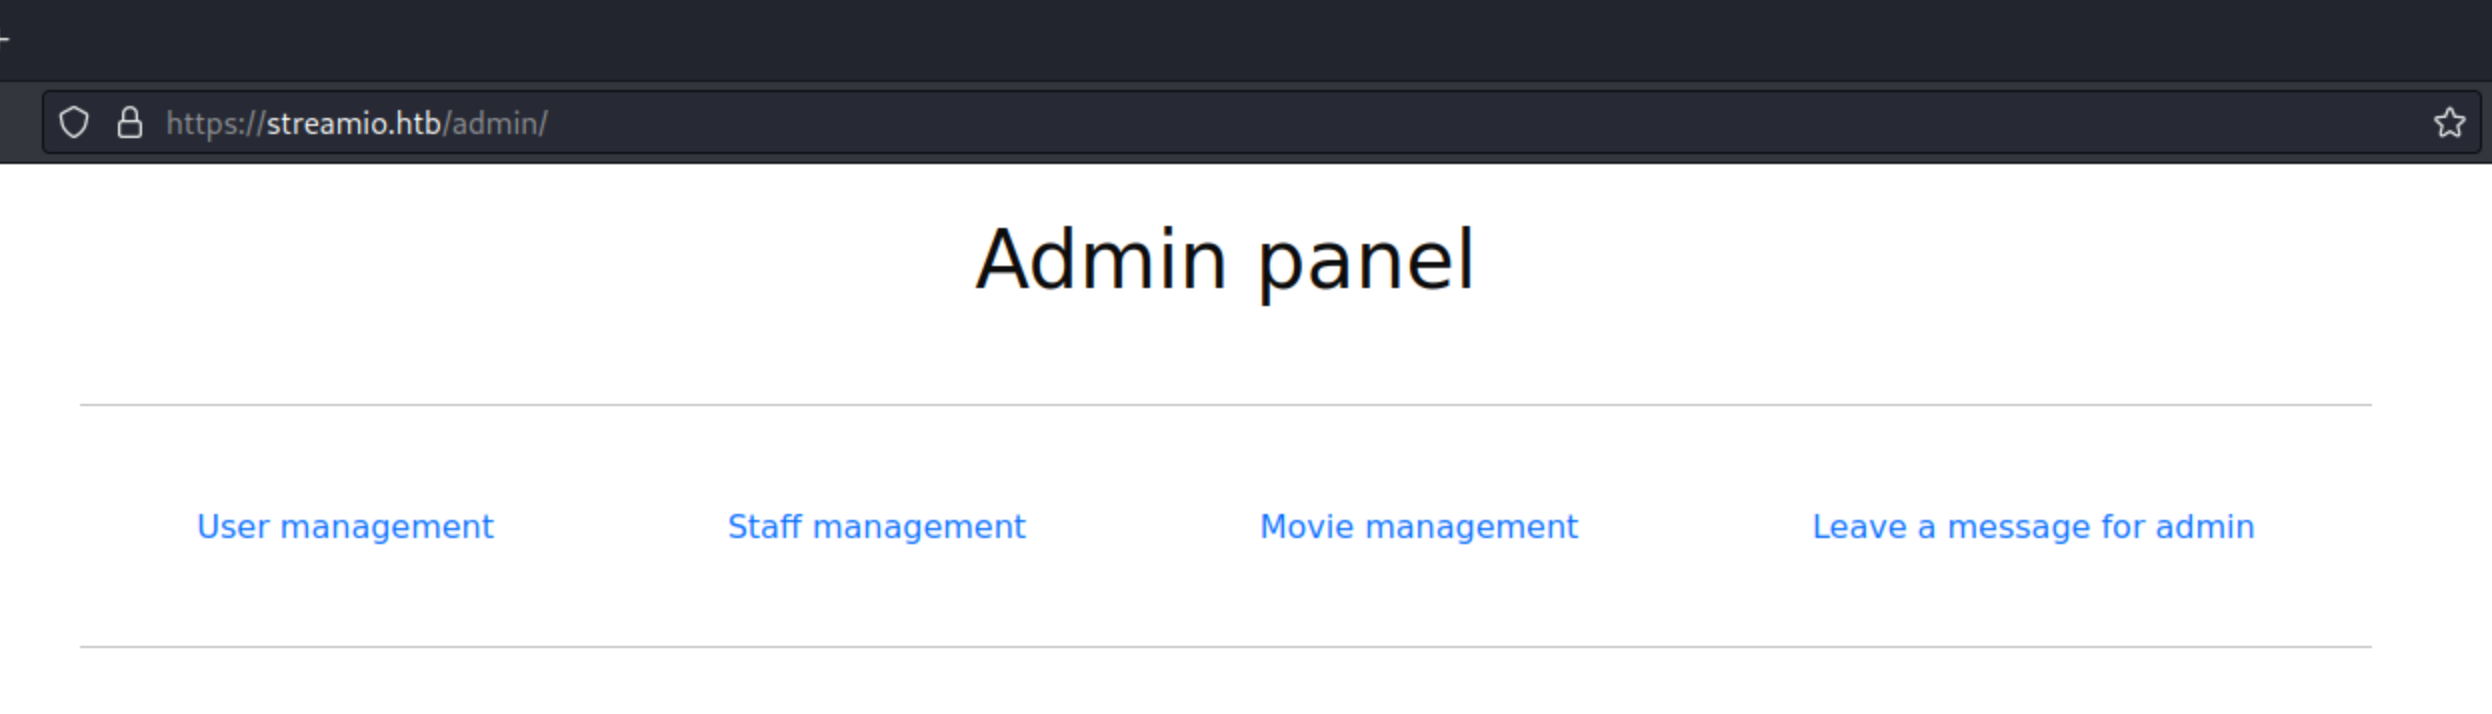
Task: Click the https:// prefix in the address bar
Action: point(216,124)
